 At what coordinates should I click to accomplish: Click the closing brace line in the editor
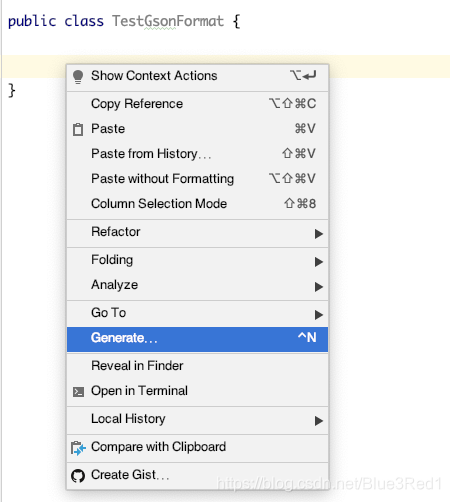click(12, 90)
